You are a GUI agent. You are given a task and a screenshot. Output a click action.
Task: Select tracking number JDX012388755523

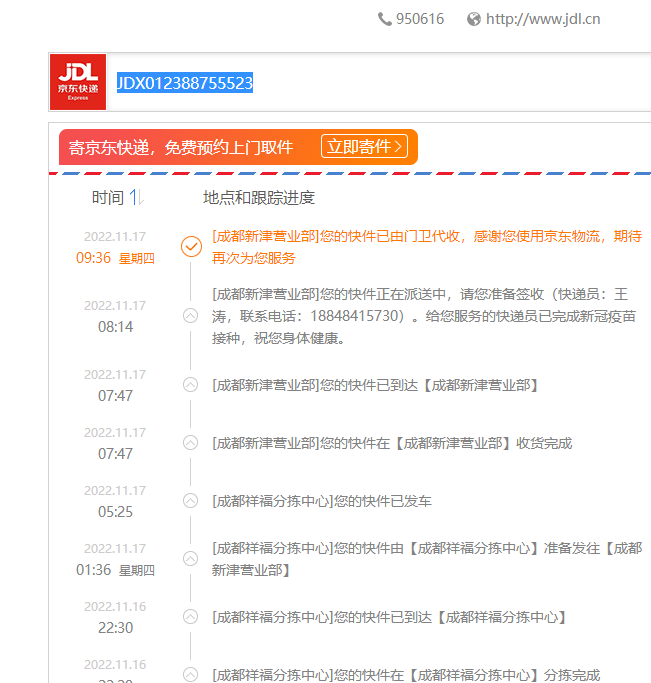tap(185, 83)
